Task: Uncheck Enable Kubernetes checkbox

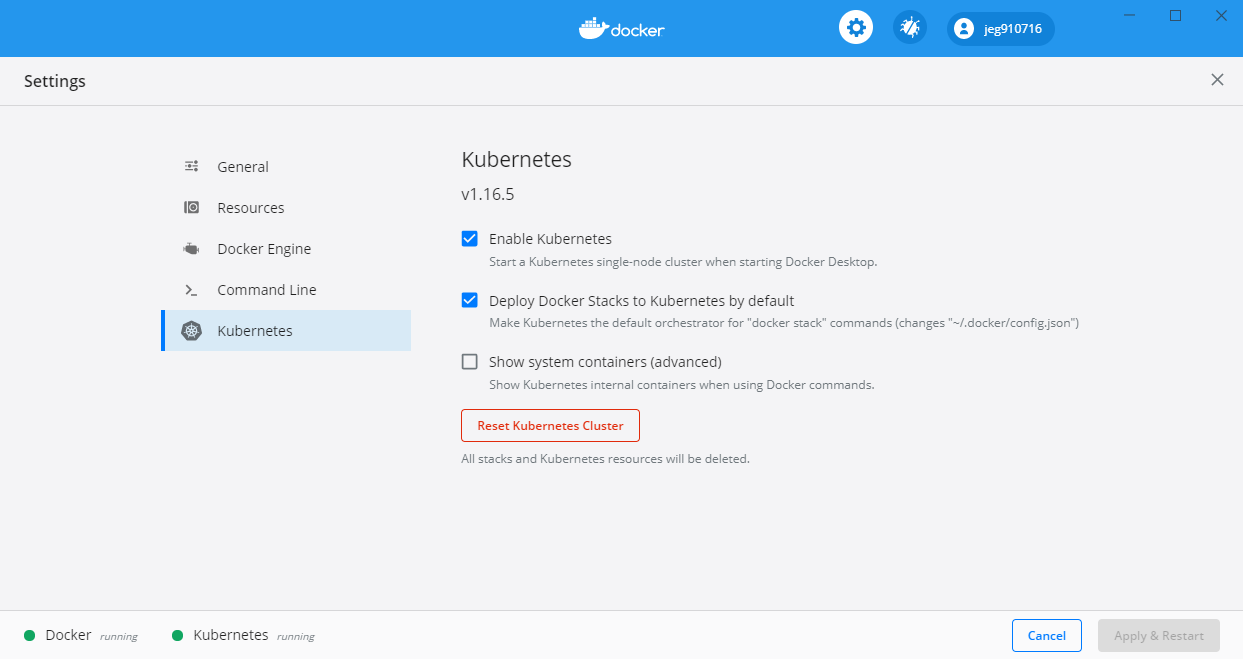Action: pos(469,239)
